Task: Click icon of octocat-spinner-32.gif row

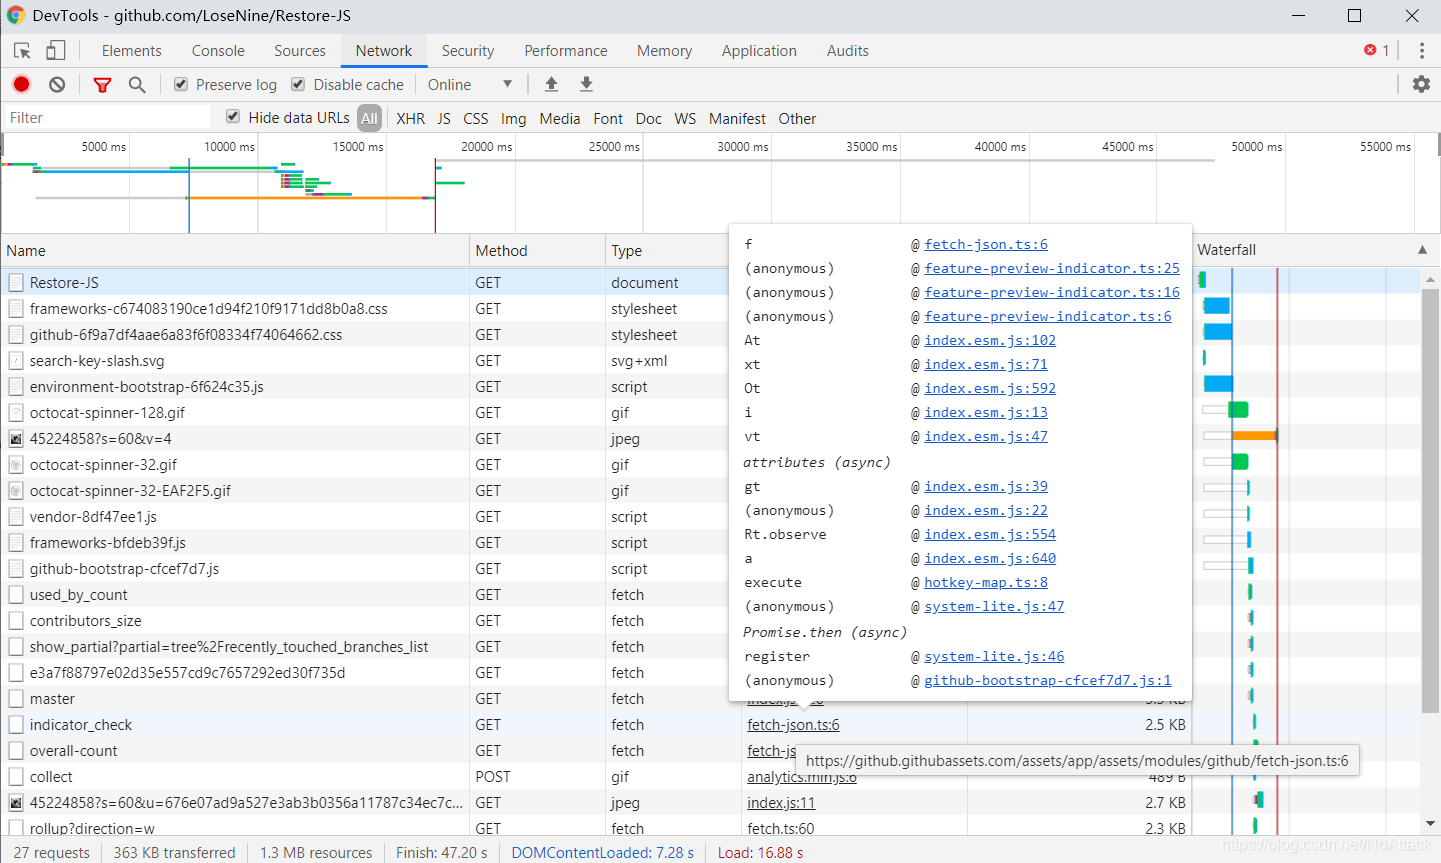Action: pos(16,465)
